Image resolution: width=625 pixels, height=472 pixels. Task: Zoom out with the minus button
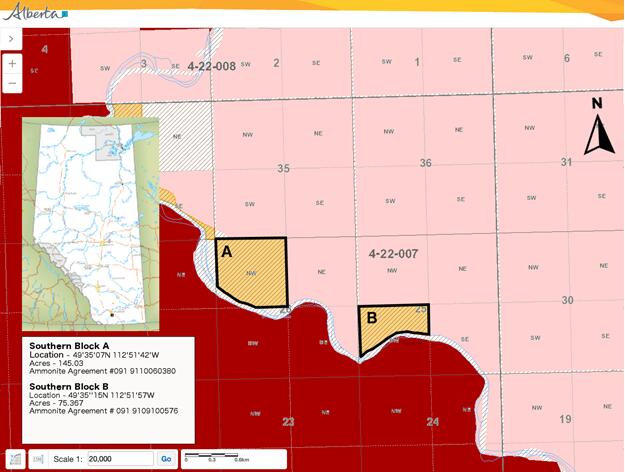12,83
